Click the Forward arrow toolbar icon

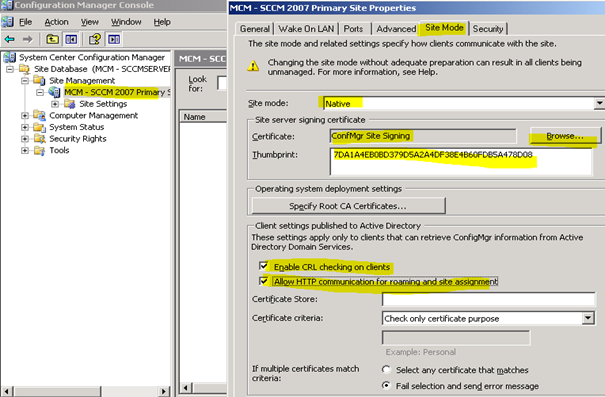point(27,39)
